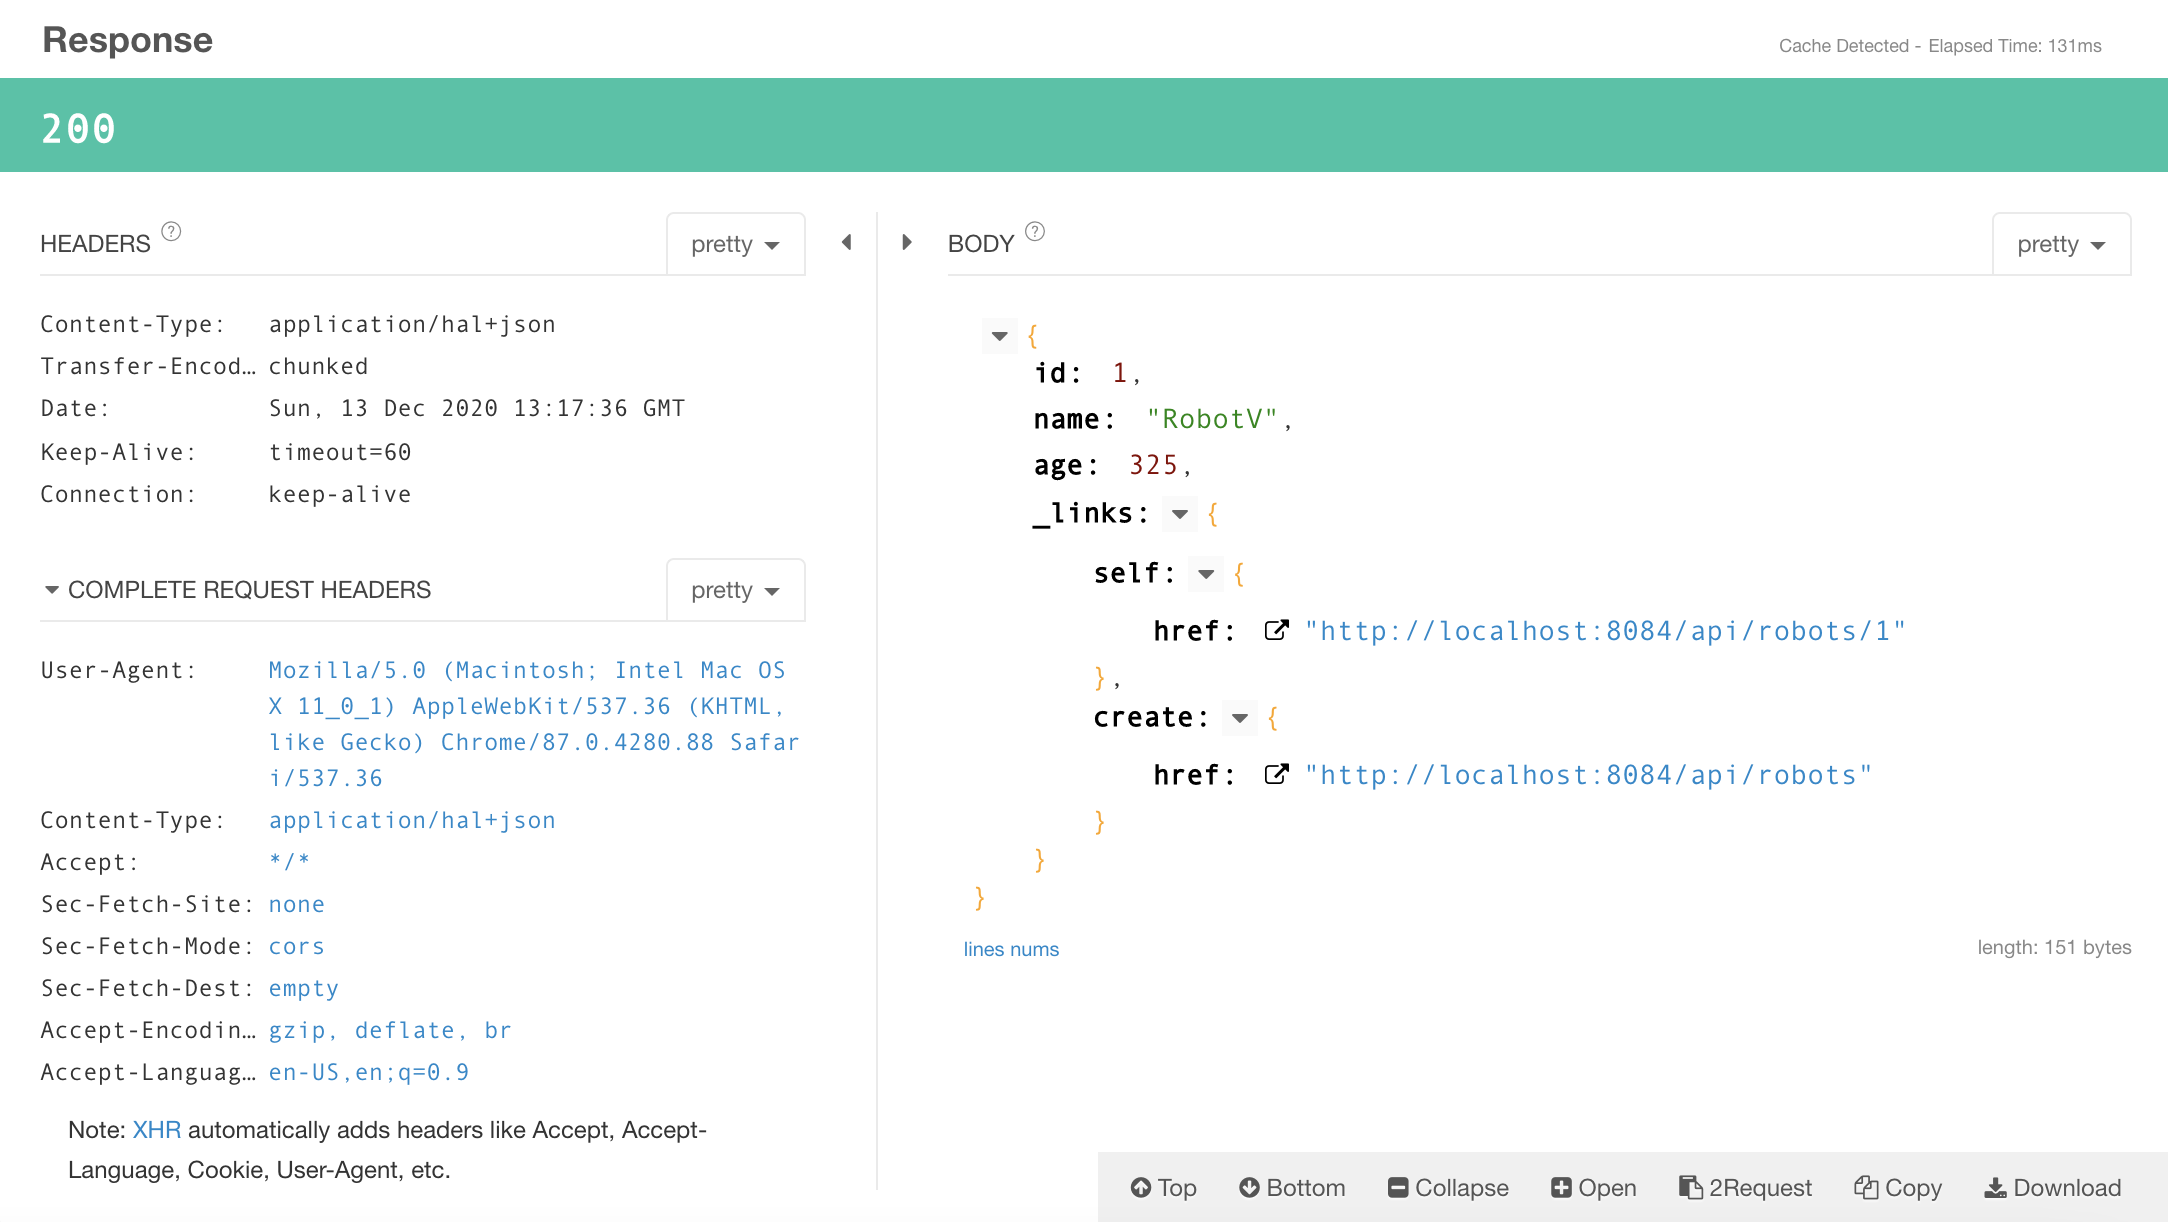Screen dimensions: 2168x1222
Task: Open the request headers pretty dropdown
Action: [735, 590]
